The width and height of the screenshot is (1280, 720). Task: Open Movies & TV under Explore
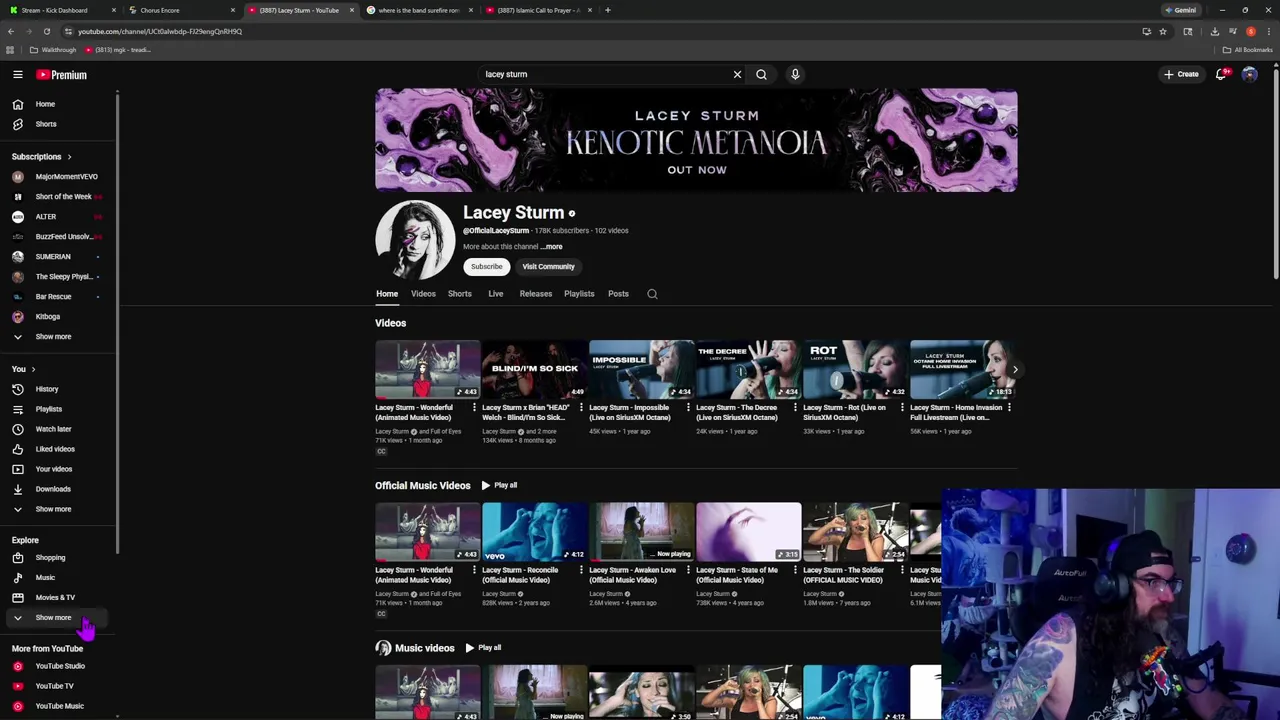click(x=58, y=598)
